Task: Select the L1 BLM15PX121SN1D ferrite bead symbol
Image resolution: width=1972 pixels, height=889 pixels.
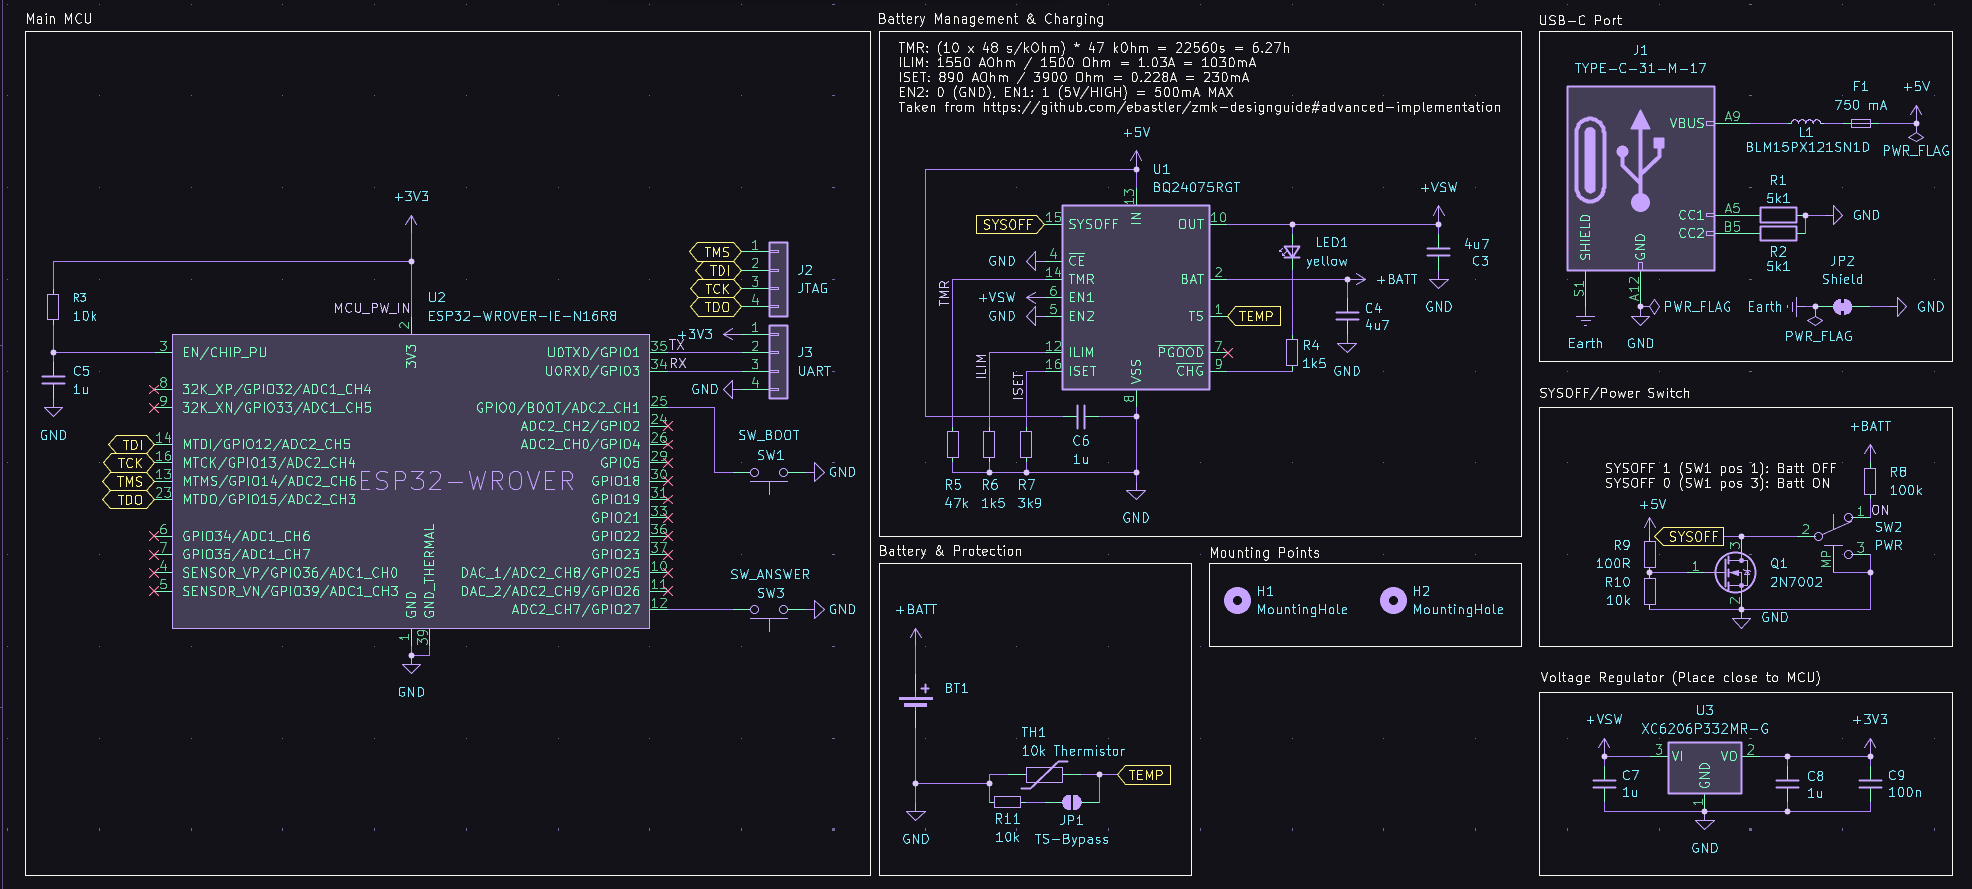Action: pyautogui.click(x=1806, y=122)
